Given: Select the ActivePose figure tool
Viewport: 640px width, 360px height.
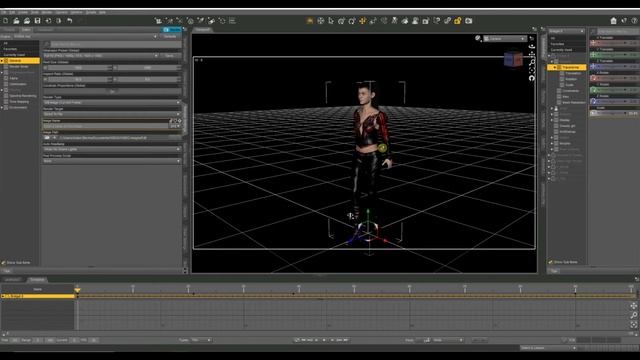Looking at the screenshot, I should (x=394, y=20).
